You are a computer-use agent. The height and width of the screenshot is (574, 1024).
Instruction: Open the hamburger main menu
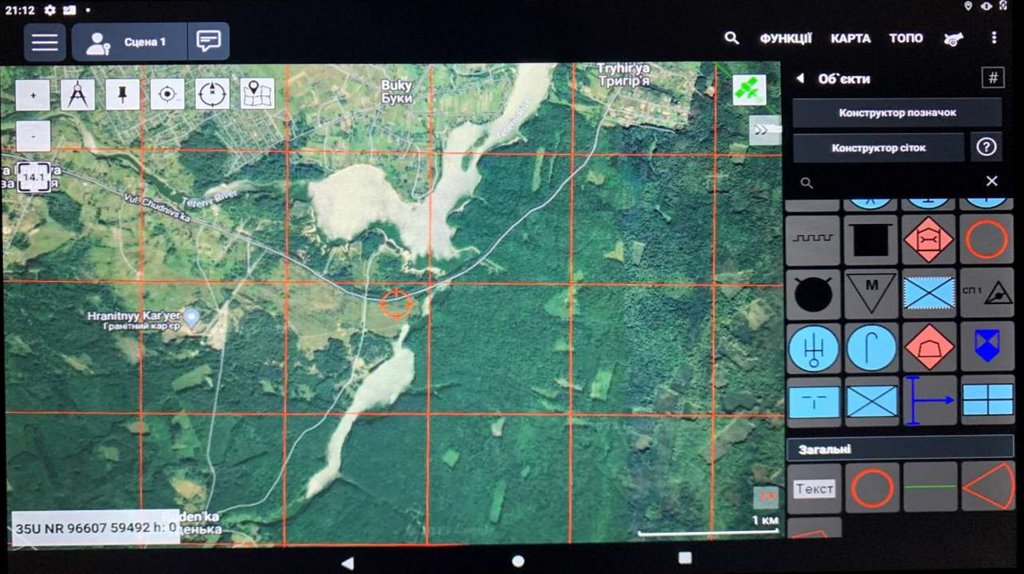44,42
